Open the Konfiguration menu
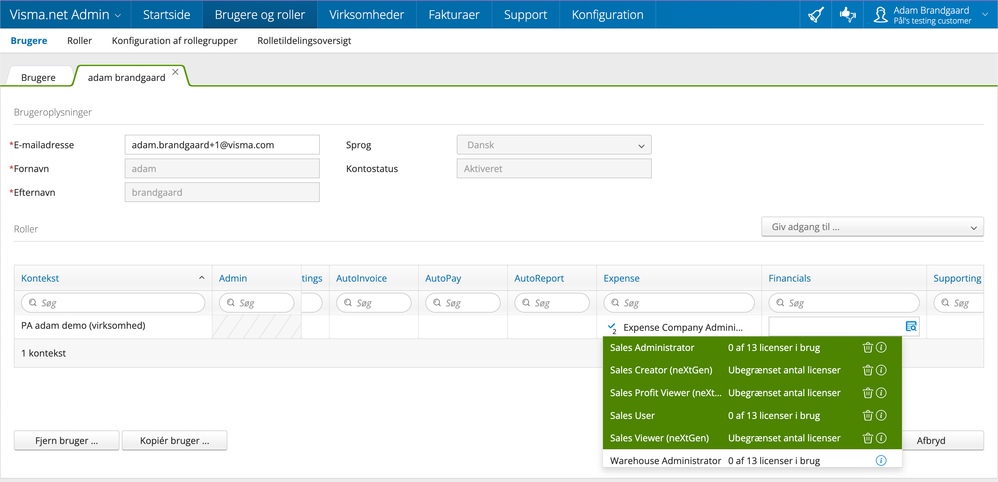This screenshot has height=482, width=998. coord(607,15)
